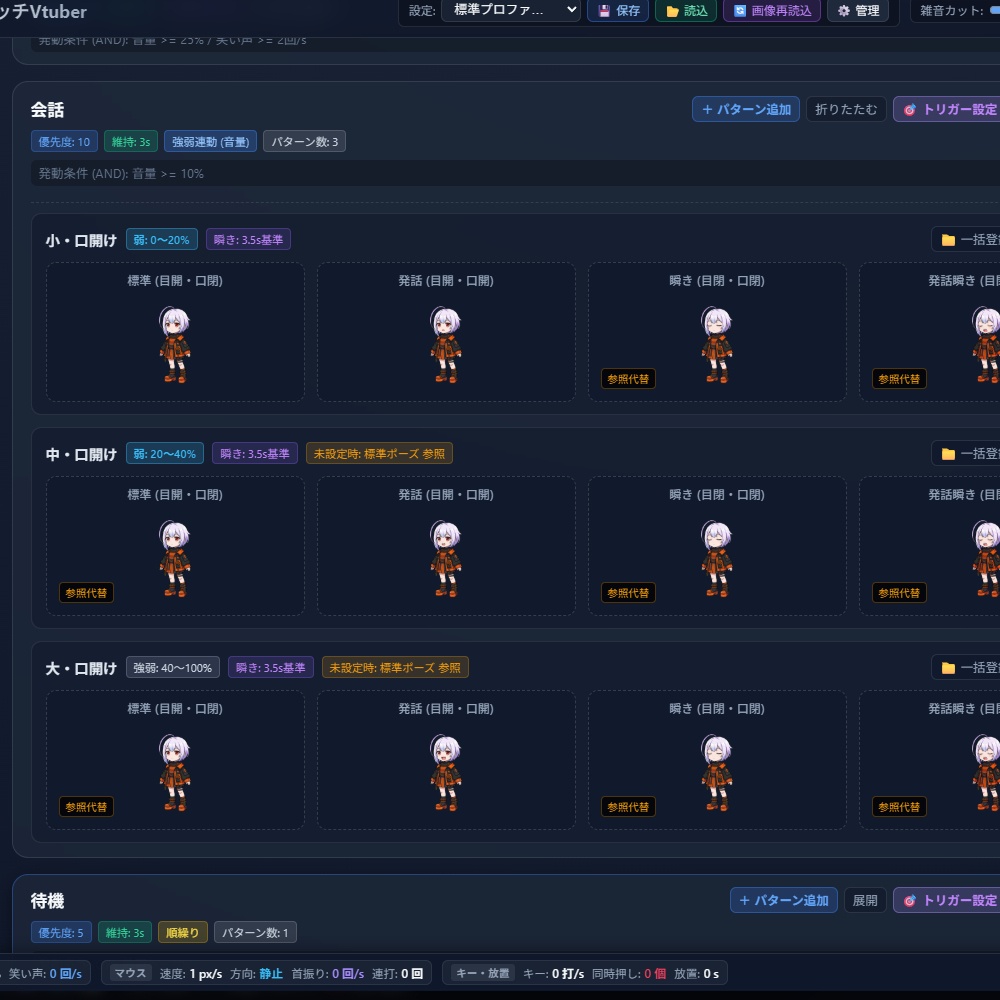Select 瞬き (目閉・口閉) thumbnail in 大・口開け
This screenshot has width=1000, height=1000.
717,760
